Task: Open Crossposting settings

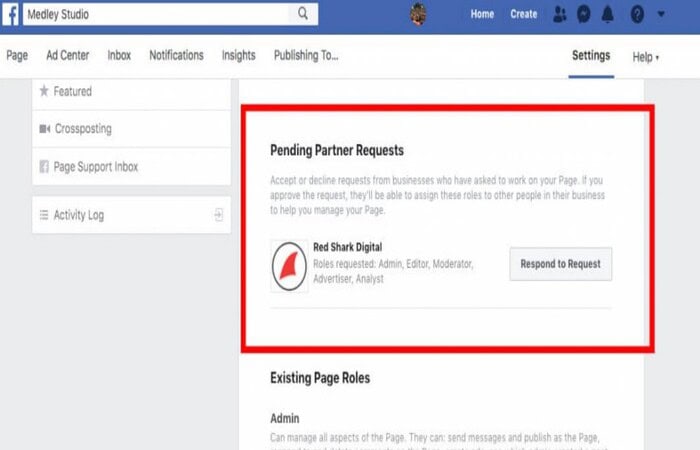Action: tap(132, 129)
